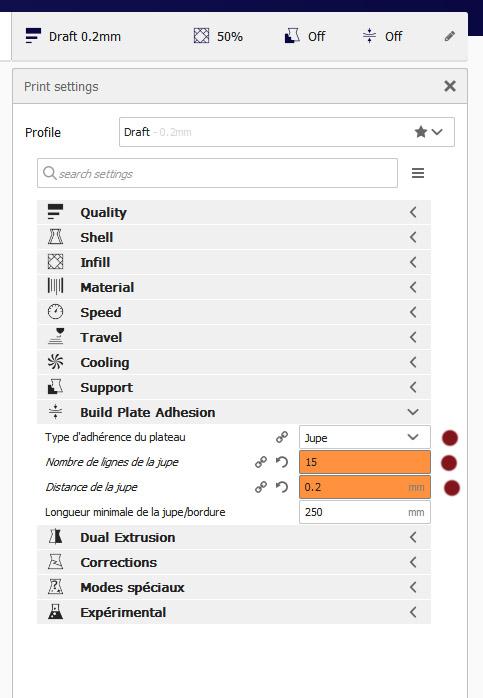Click the red dot beside Jupe dropdown
This screenshot has width=483, height=698.
tap(450, 438)
